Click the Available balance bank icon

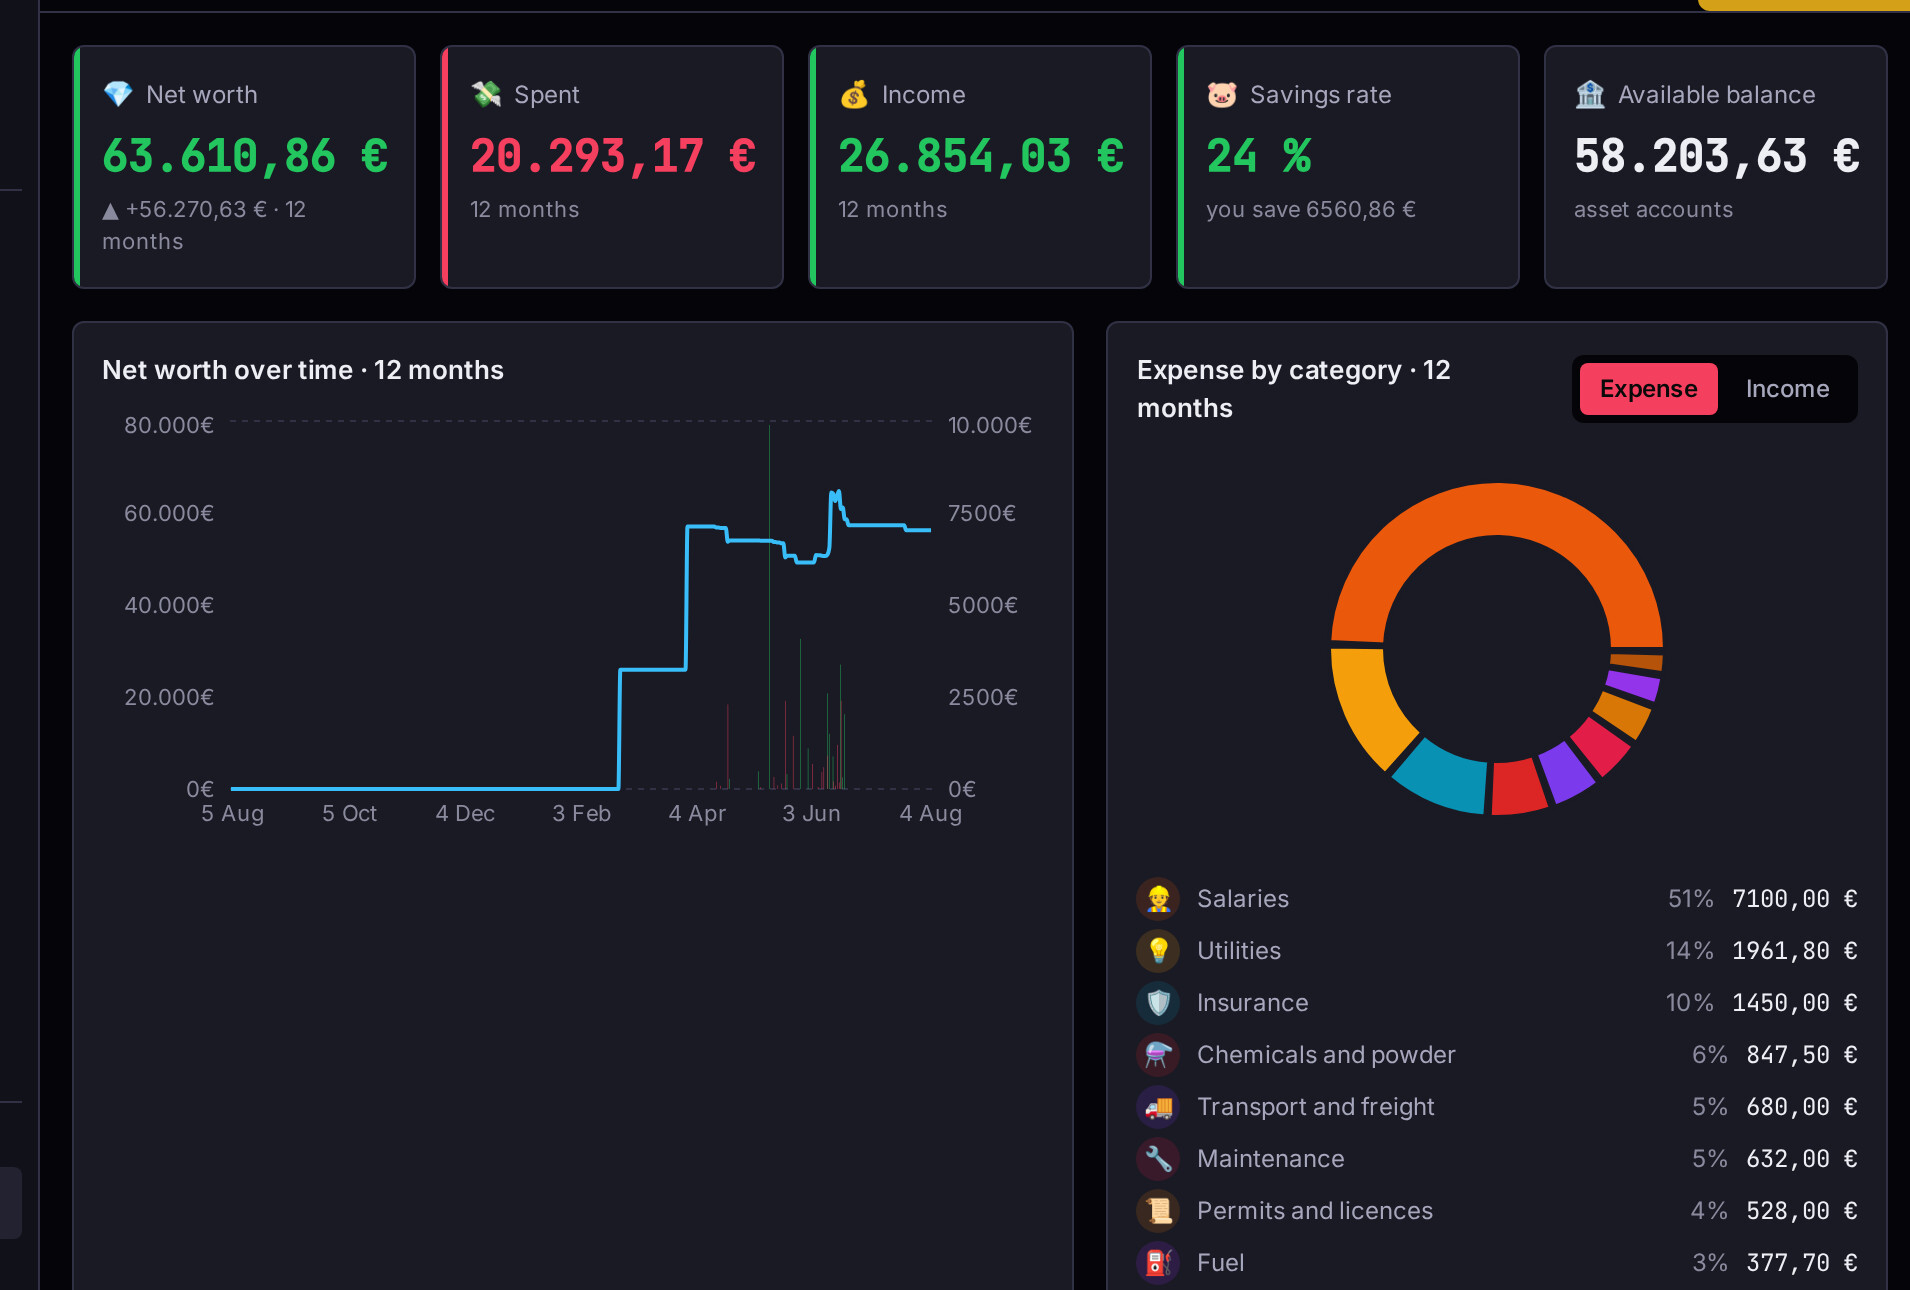[1590, 94]
